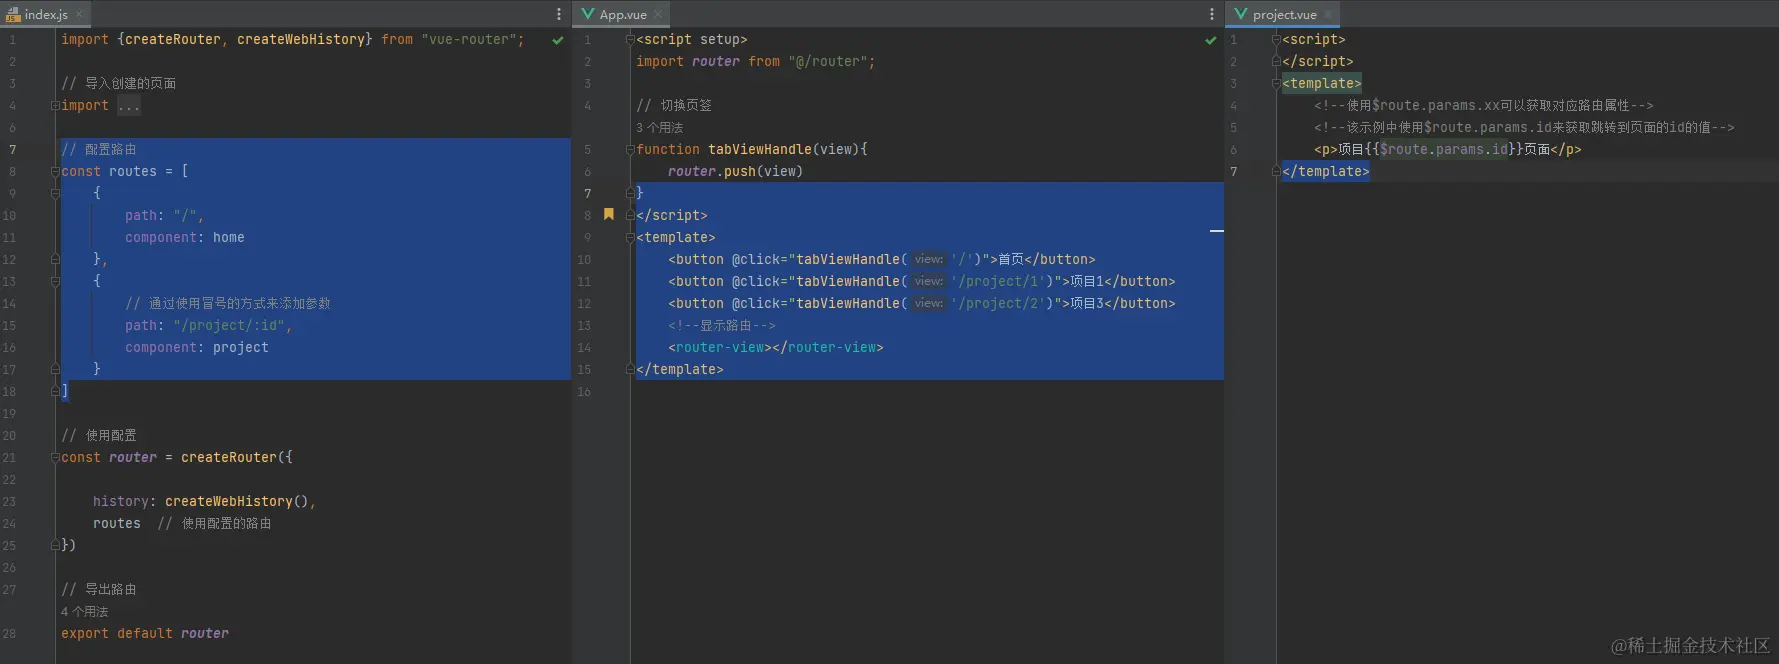Click '项目1</button>' text in App.vue

(x=1123, y=281)
